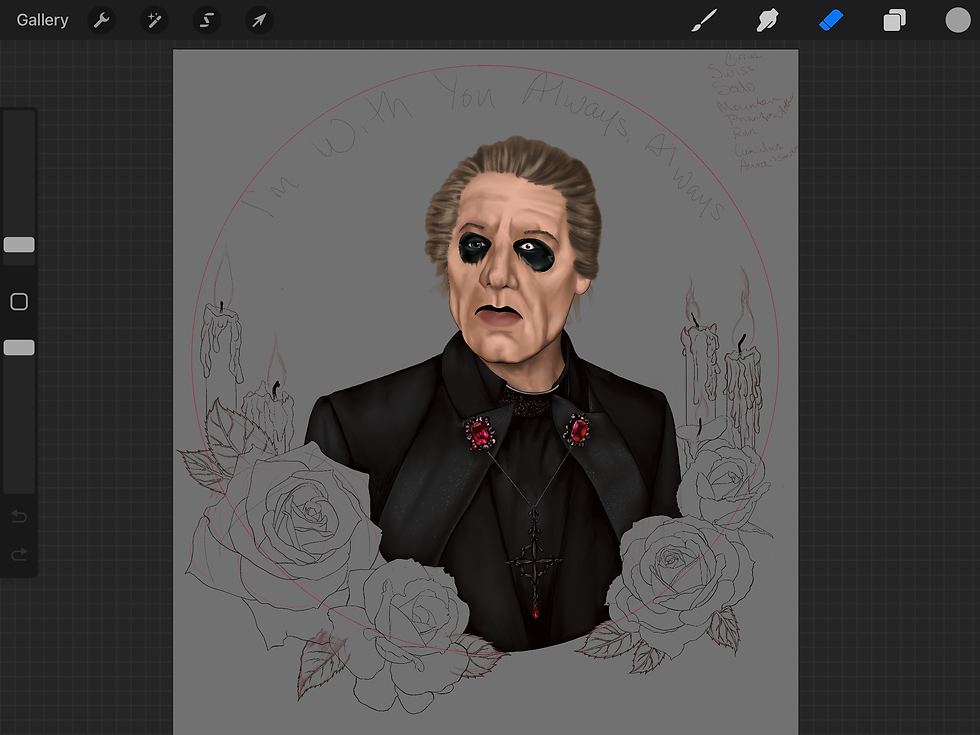
Task: Activate the Selection tool
Action: (206, 20)
